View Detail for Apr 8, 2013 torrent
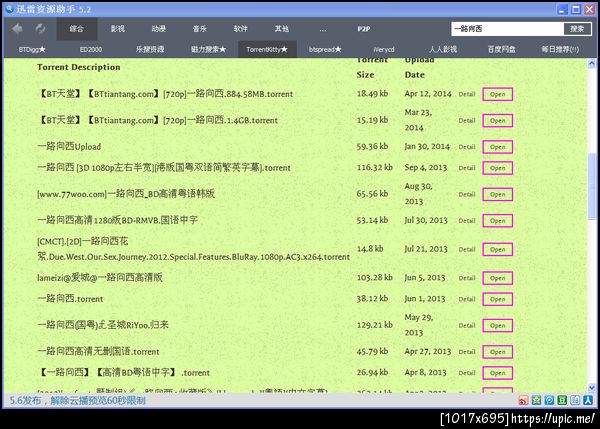This screenshot has width=600, height=429. click(x=467, y=373)
